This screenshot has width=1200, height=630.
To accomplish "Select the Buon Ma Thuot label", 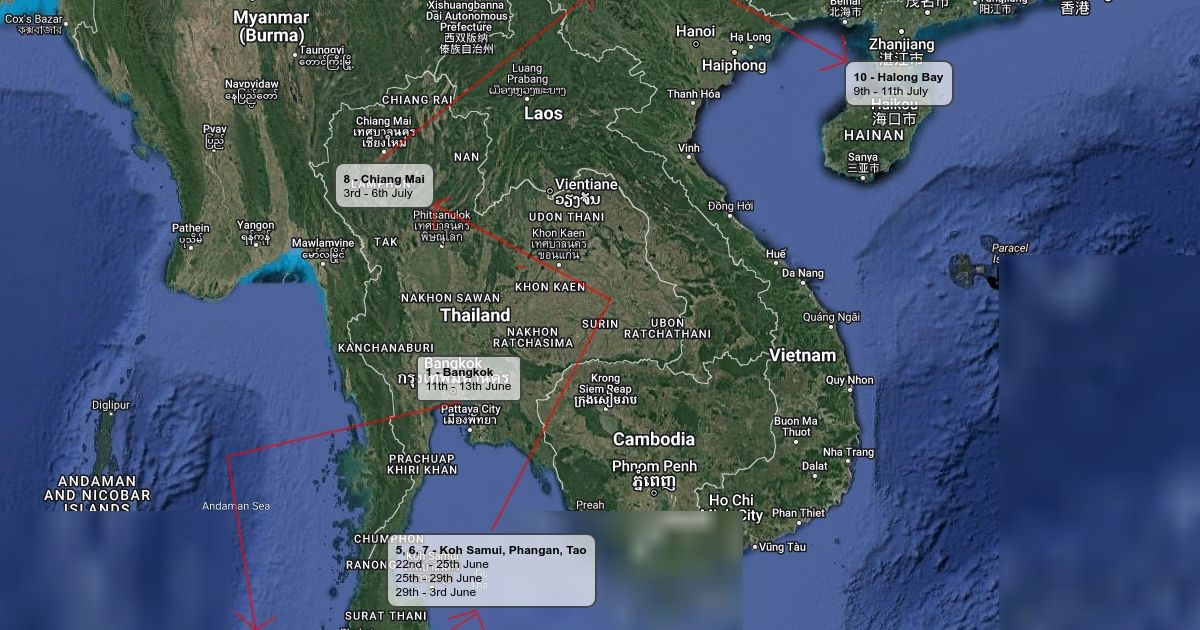I will [796, 427].
